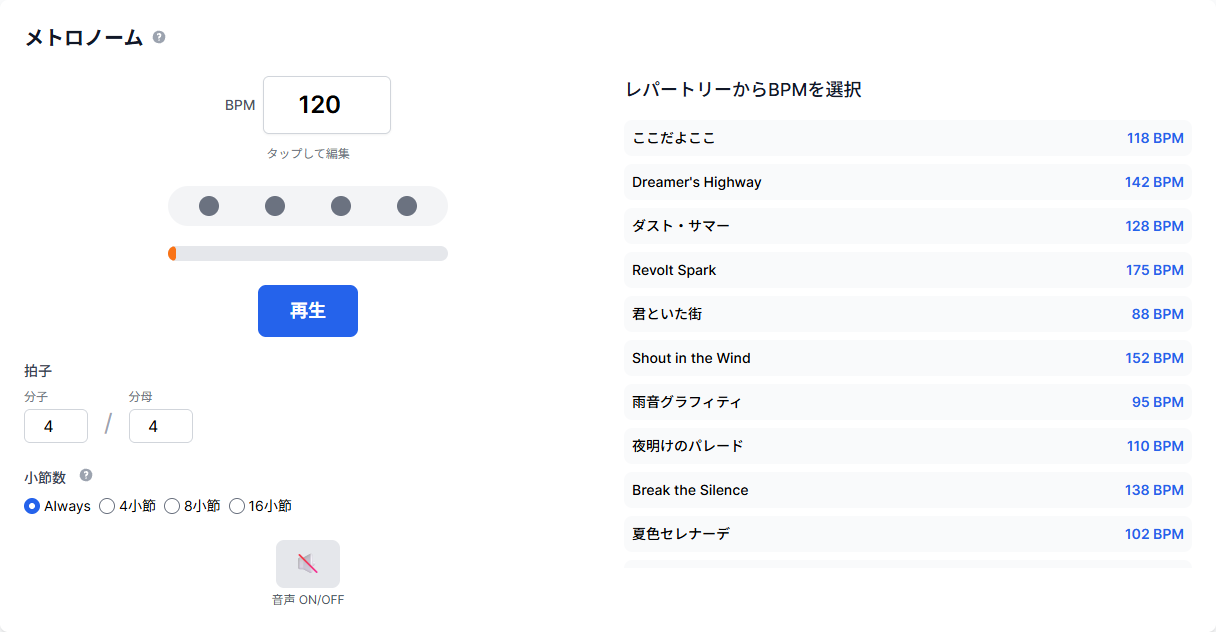Click the 分子 numerator field
The image size is (1216, 632).
coord(56,426)
